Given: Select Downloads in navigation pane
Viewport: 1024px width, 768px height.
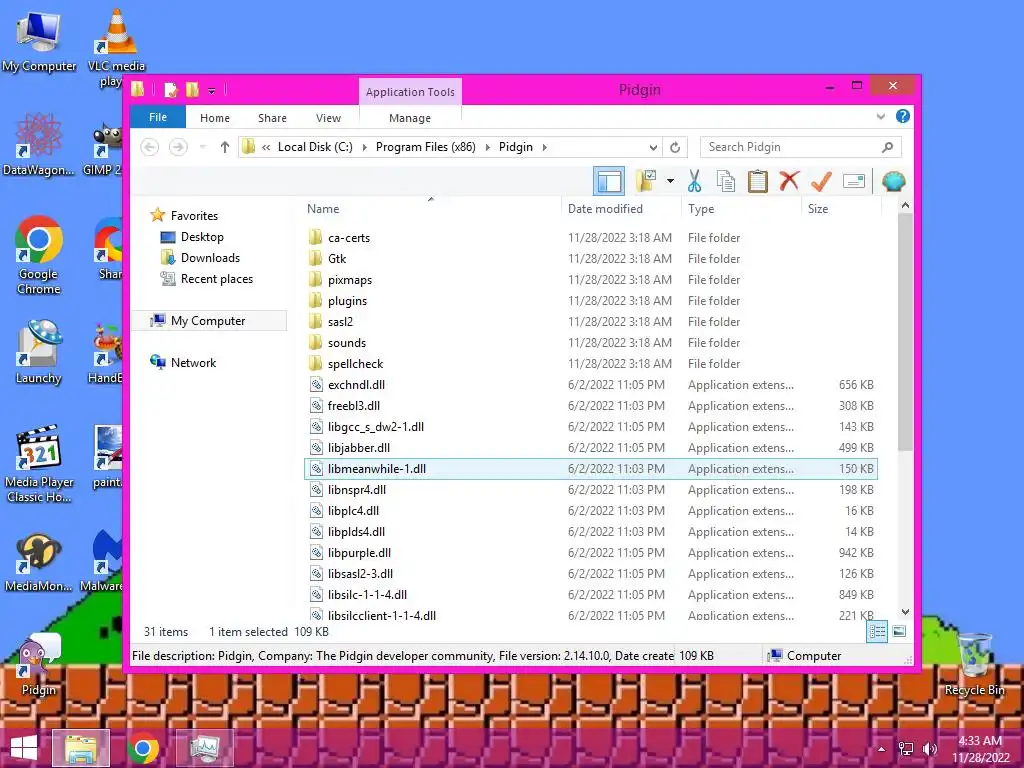Looking at the screenshot, I should pyautogui.click(x=210, y=258).
